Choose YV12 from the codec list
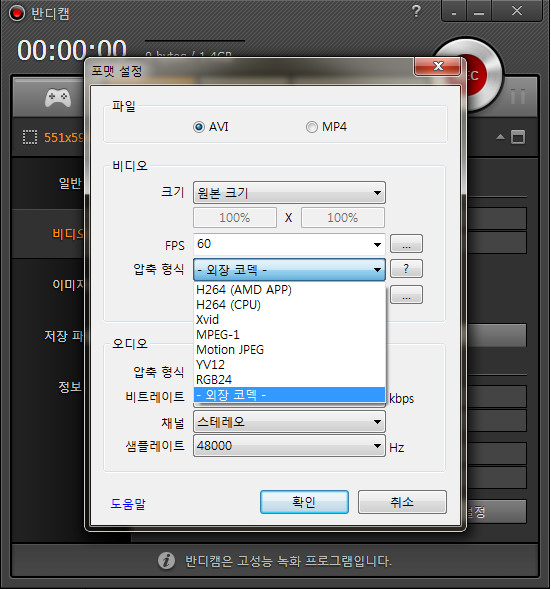The height and width of the screenshot is (590, 551). coord(289,365)
